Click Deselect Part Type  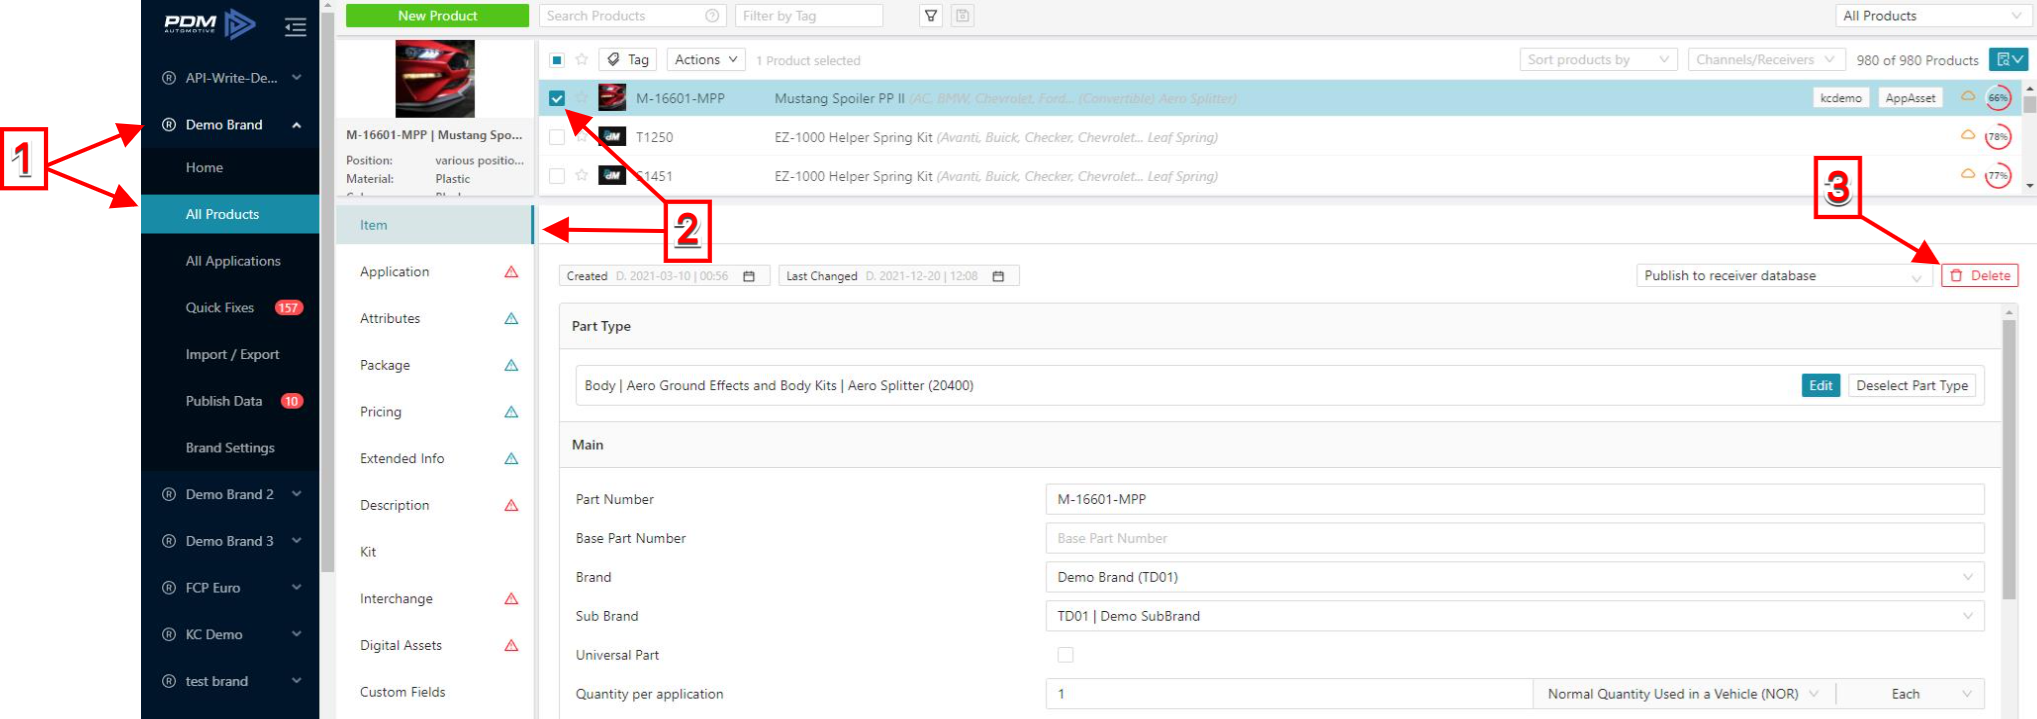click(1912, 386)
